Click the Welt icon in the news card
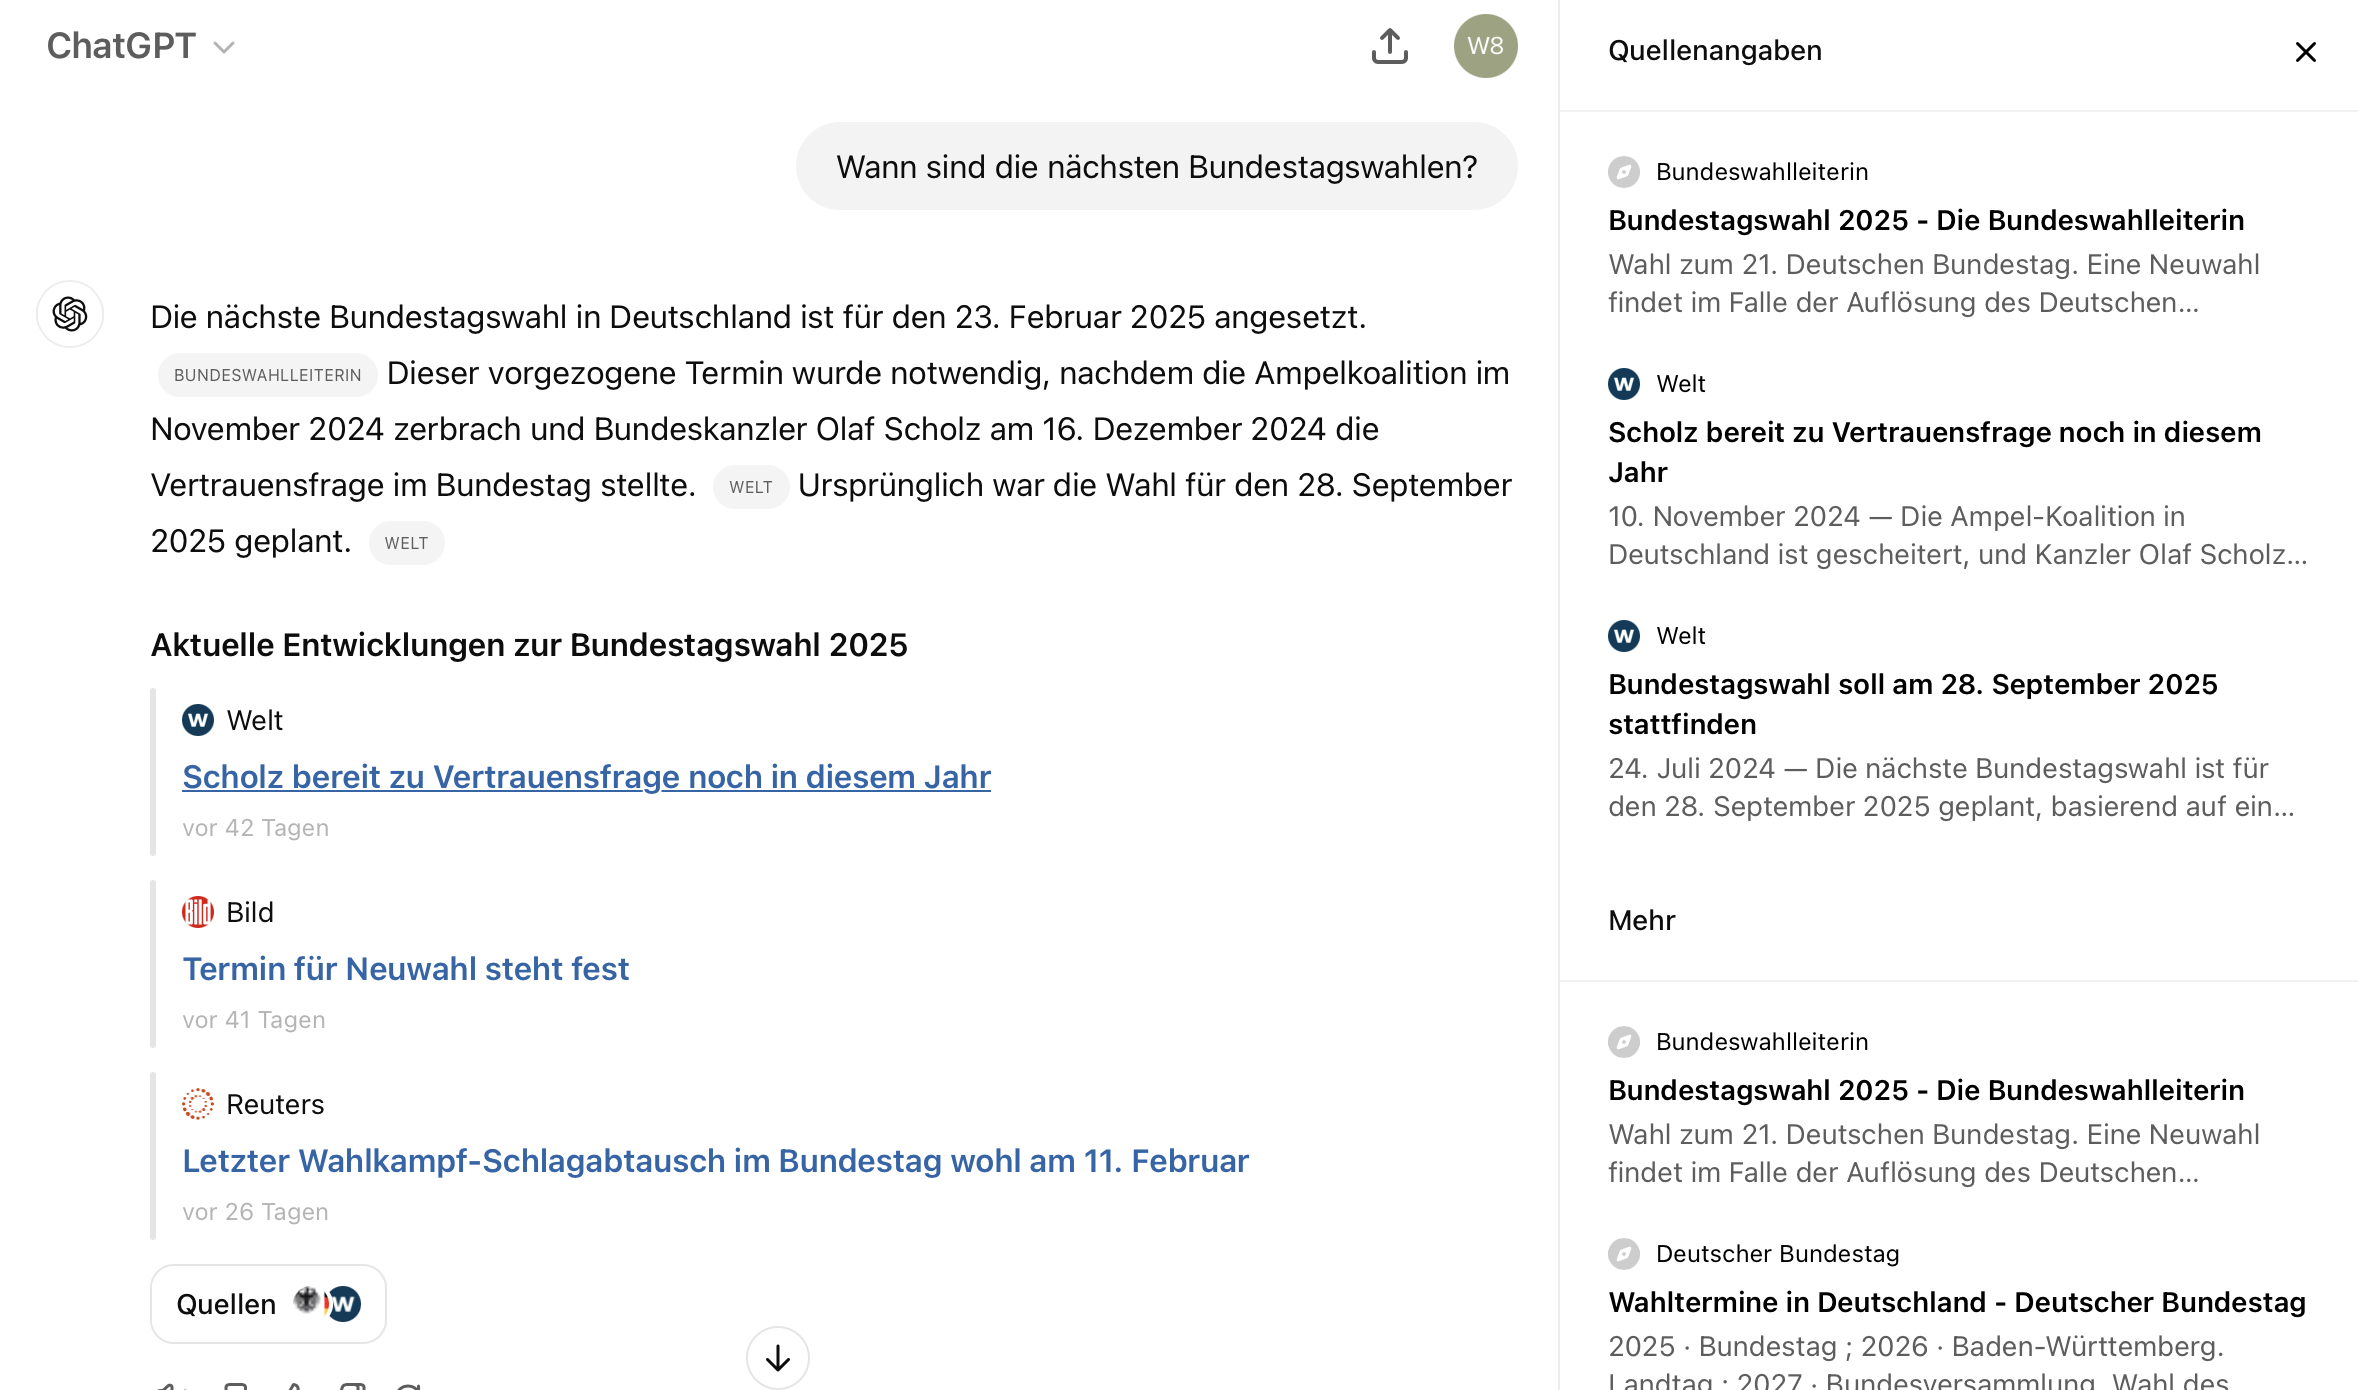The height and width of the screenshot is (1390, 2358). tap(198, 720)
